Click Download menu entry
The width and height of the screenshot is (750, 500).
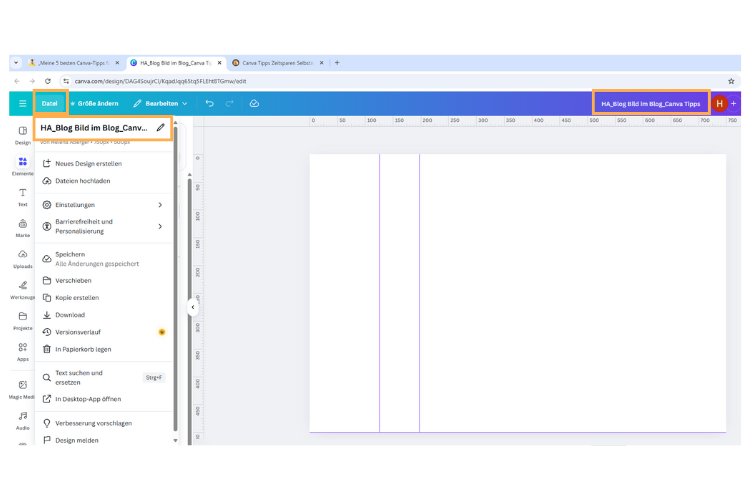103,315
